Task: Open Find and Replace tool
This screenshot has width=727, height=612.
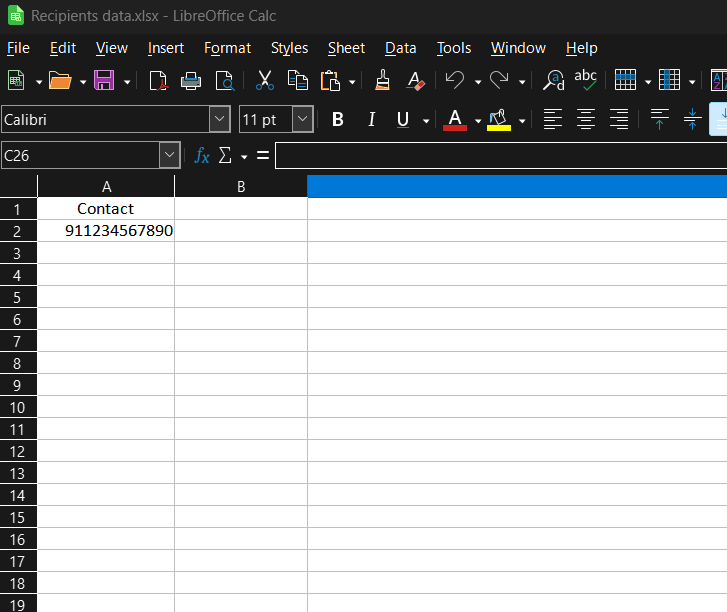Action: 553,81
